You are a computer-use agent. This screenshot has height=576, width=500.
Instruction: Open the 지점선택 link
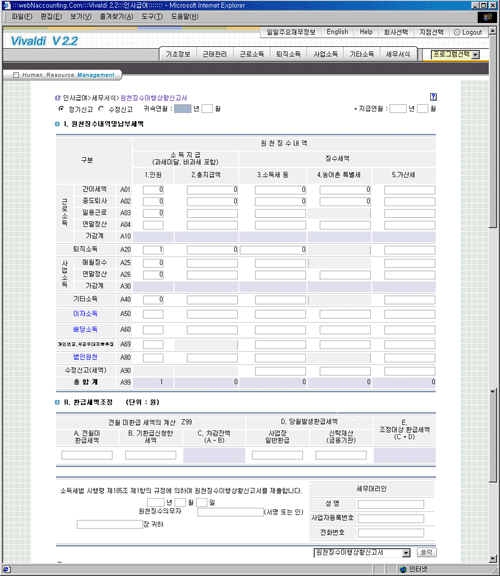[432, 32]
